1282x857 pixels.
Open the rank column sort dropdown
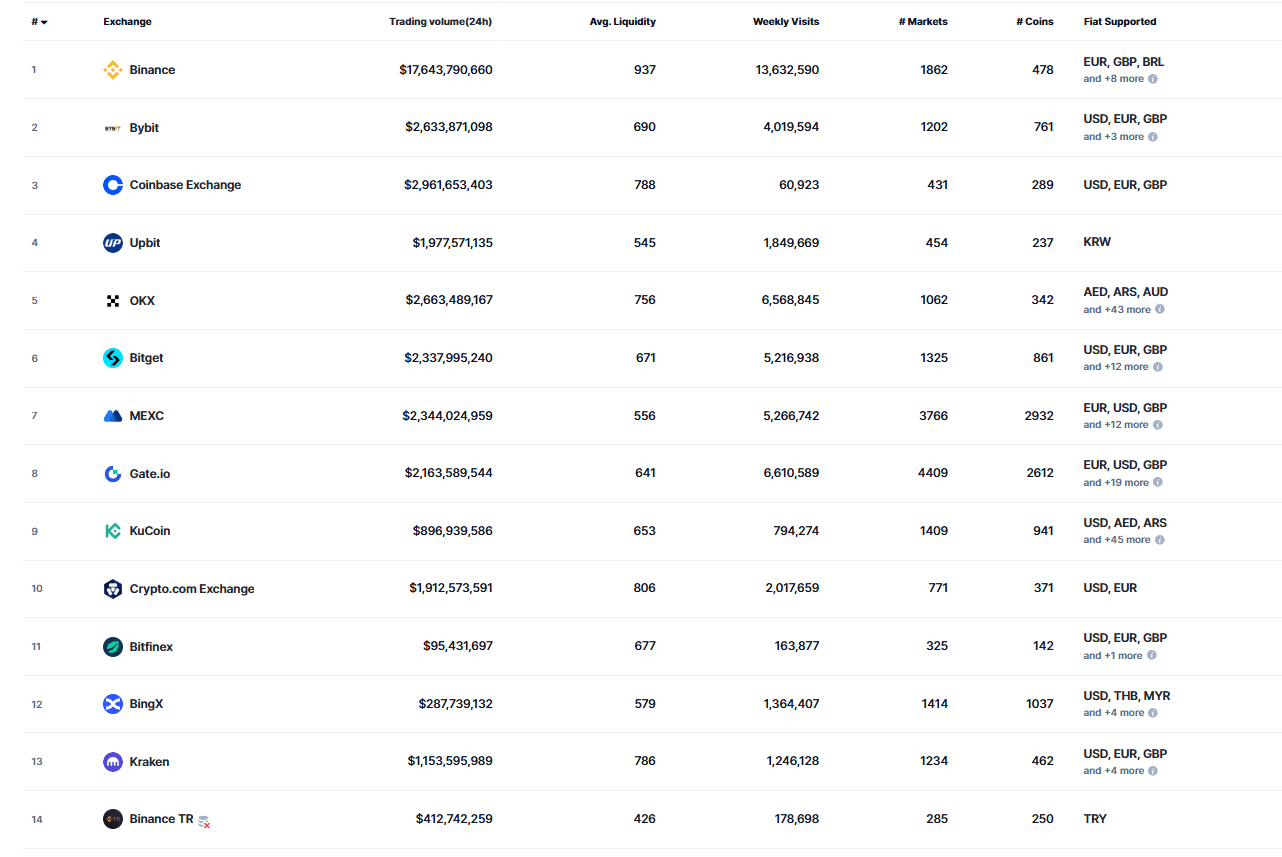42,21
